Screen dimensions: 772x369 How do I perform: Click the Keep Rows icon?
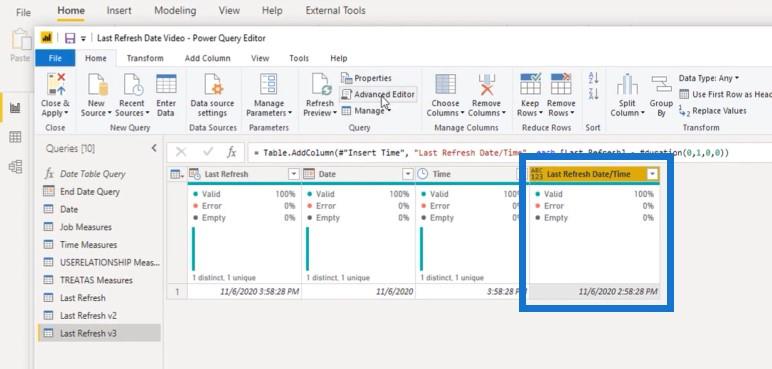(530, 84)
